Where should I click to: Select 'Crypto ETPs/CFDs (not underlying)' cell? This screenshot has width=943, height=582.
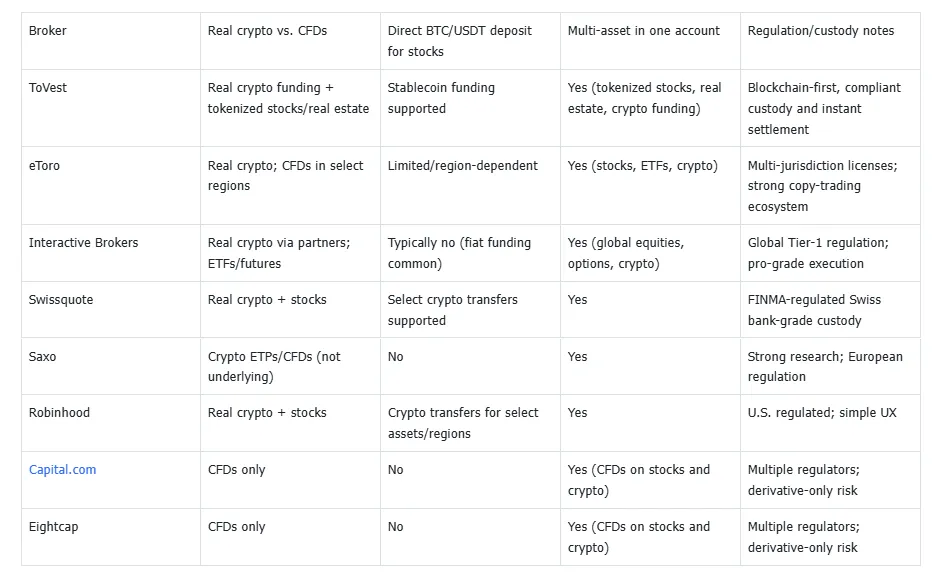tap(274, 367)
